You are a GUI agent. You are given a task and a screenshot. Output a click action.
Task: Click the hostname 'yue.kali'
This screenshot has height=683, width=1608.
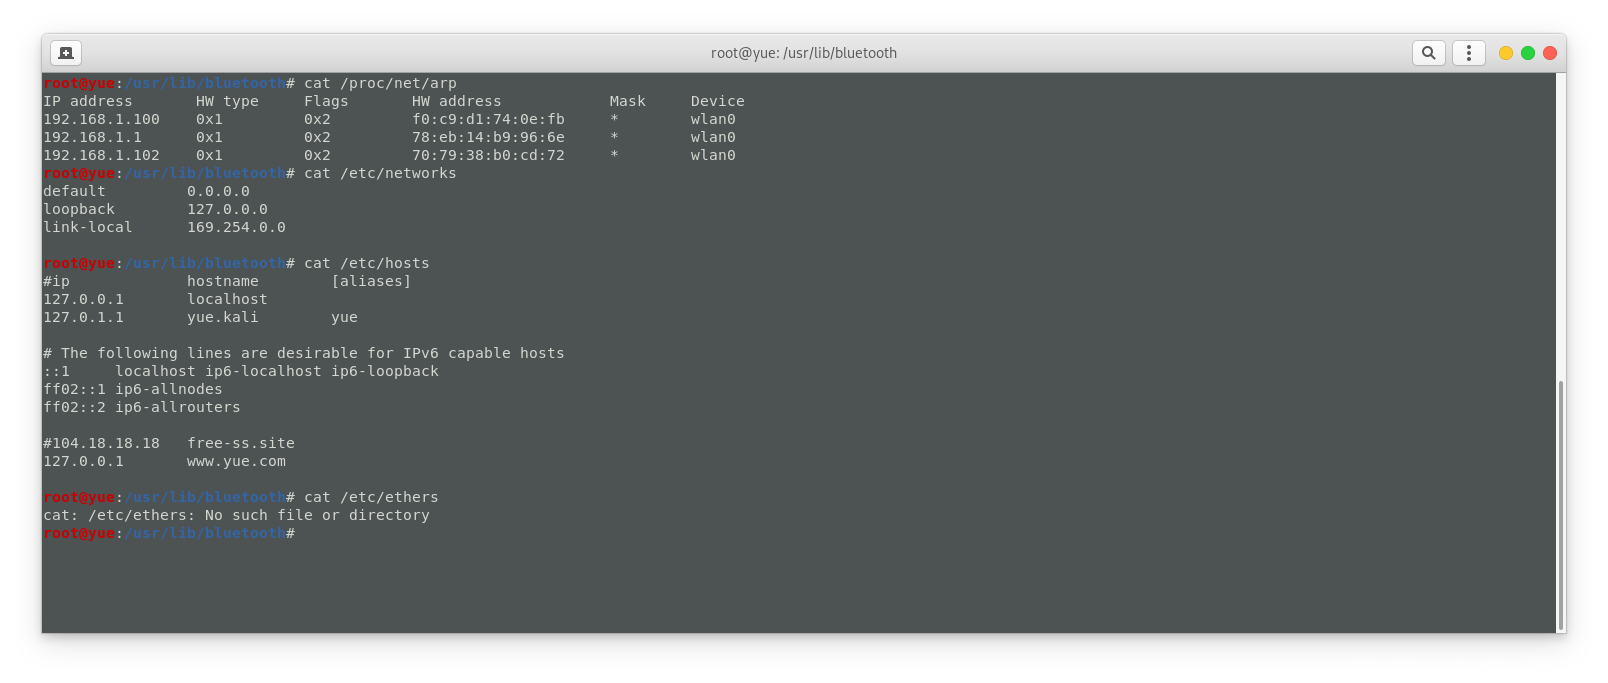[222, 317]
